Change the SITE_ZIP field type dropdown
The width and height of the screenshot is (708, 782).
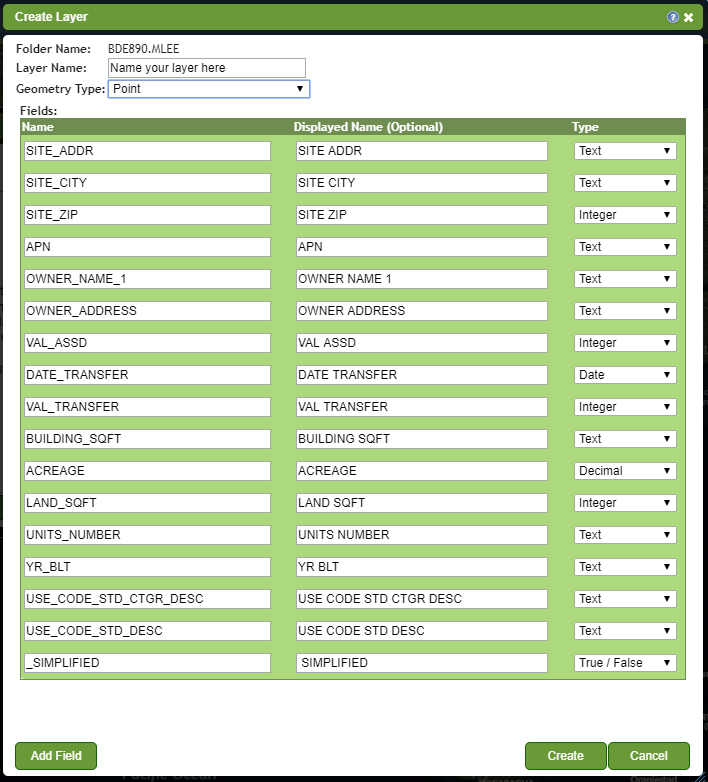point(625,214)
